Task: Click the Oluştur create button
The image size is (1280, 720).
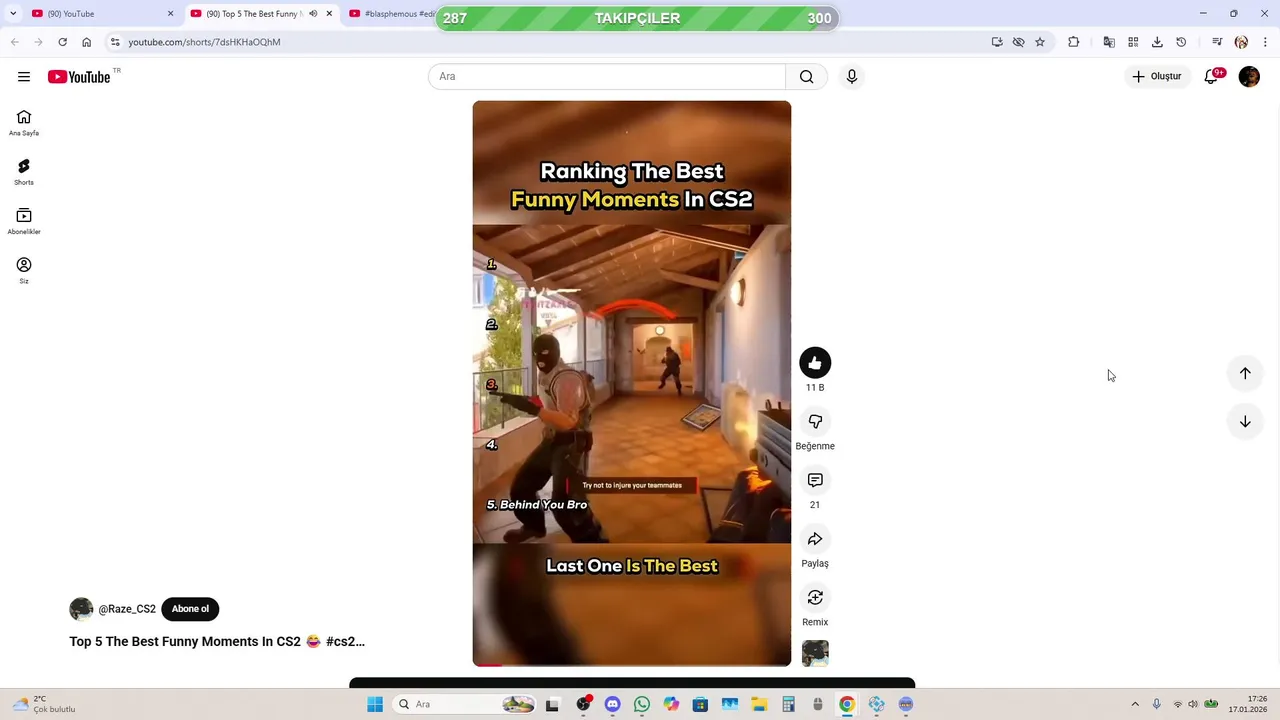Action: (1157, 77)
